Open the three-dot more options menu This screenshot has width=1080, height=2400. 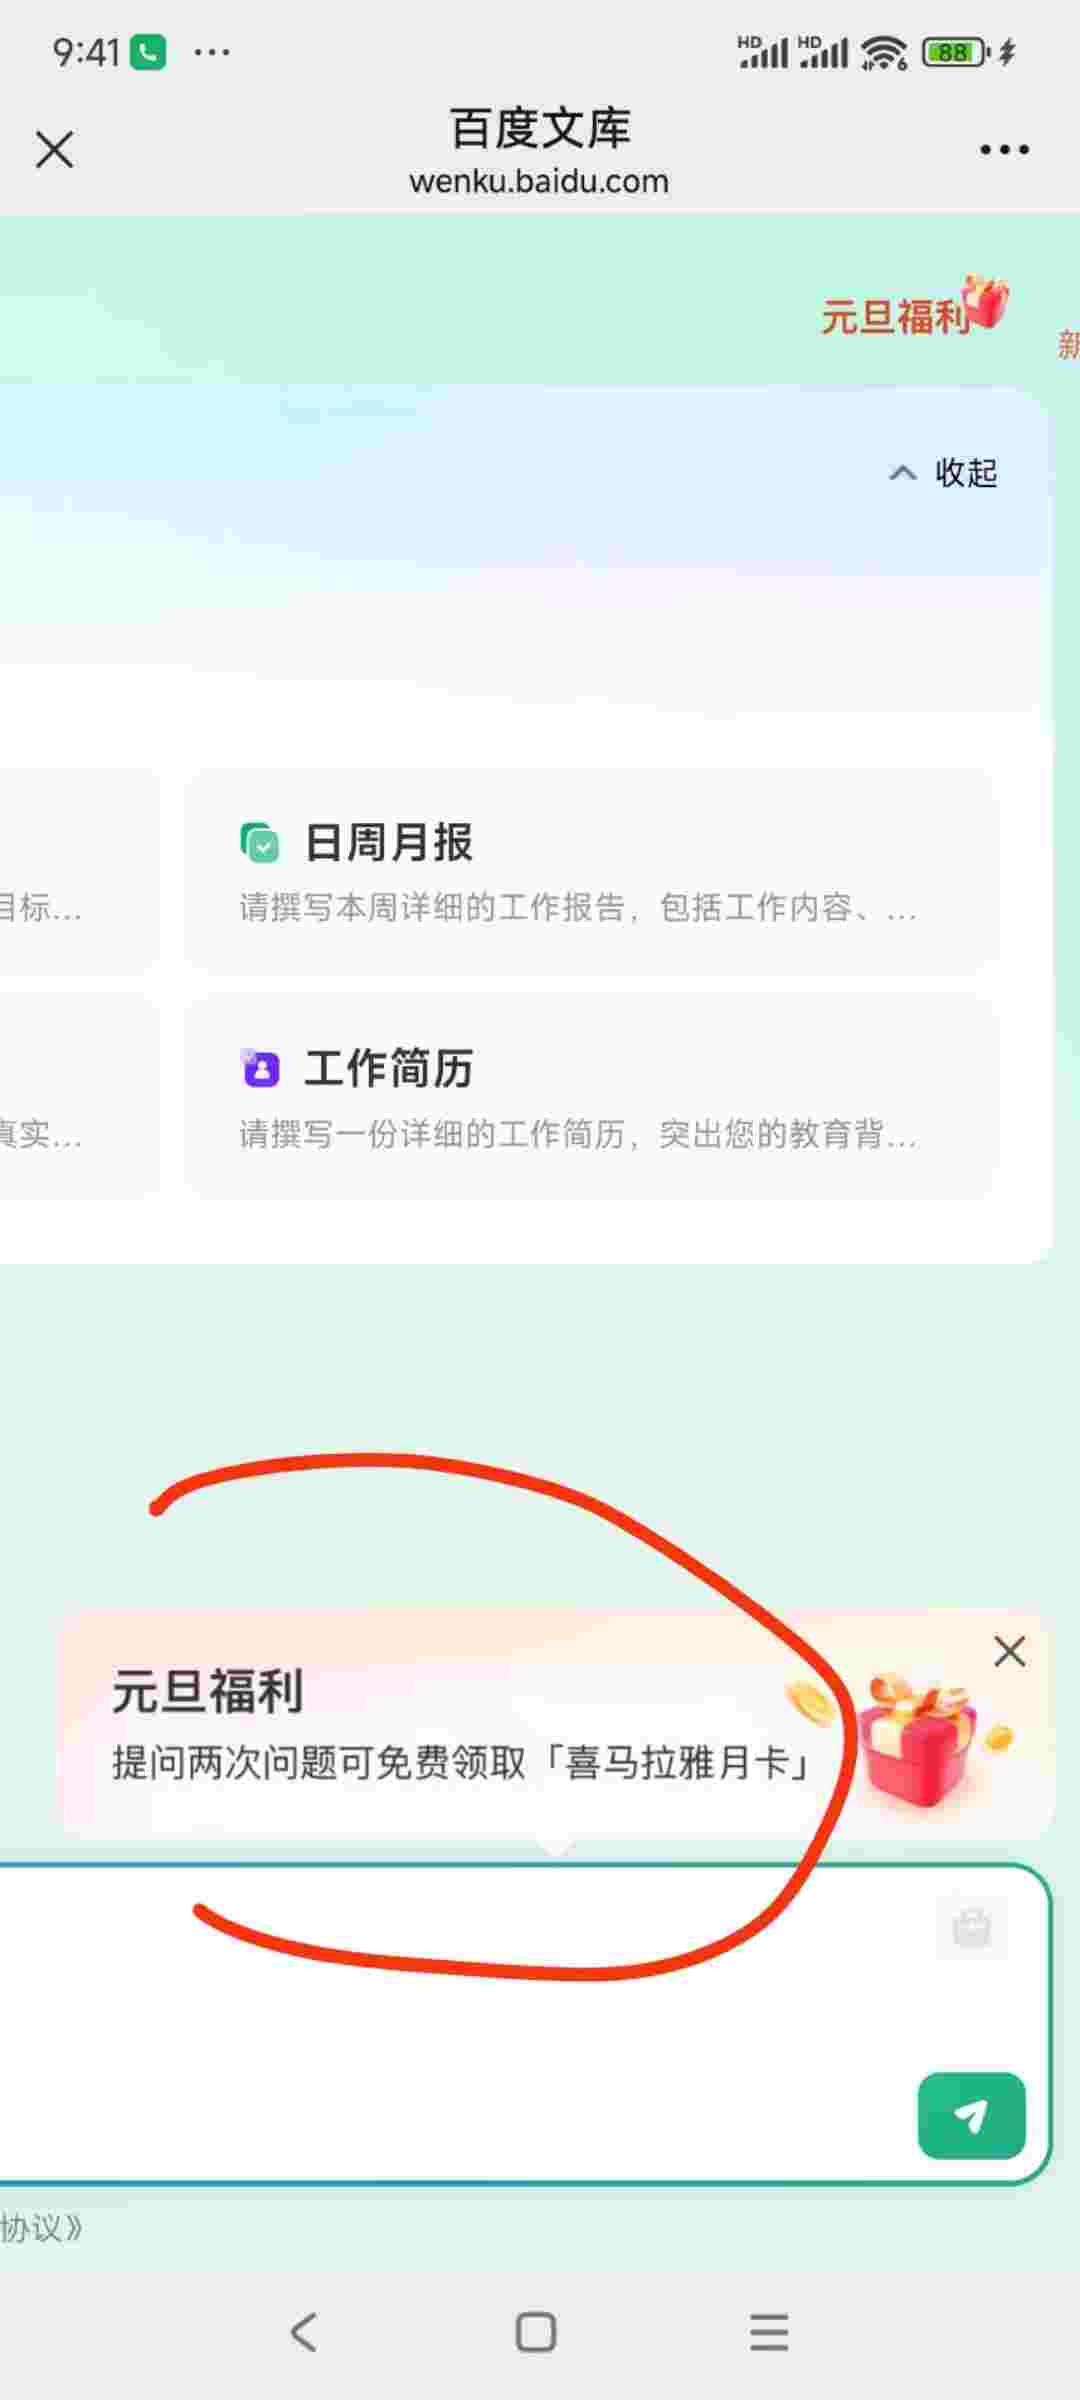coord(1004,150)
